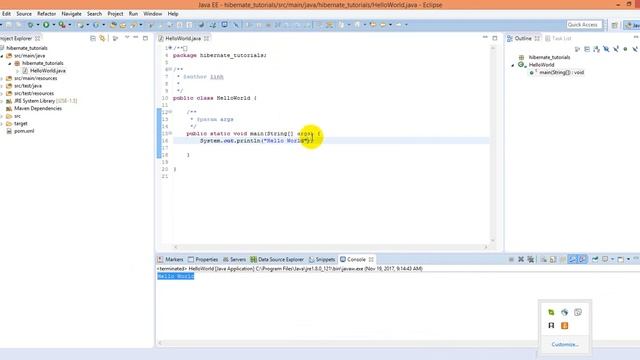Toggle Sort in Outline toolbar
The width and height of the screenshot is (640, 360).
(596, 49)
